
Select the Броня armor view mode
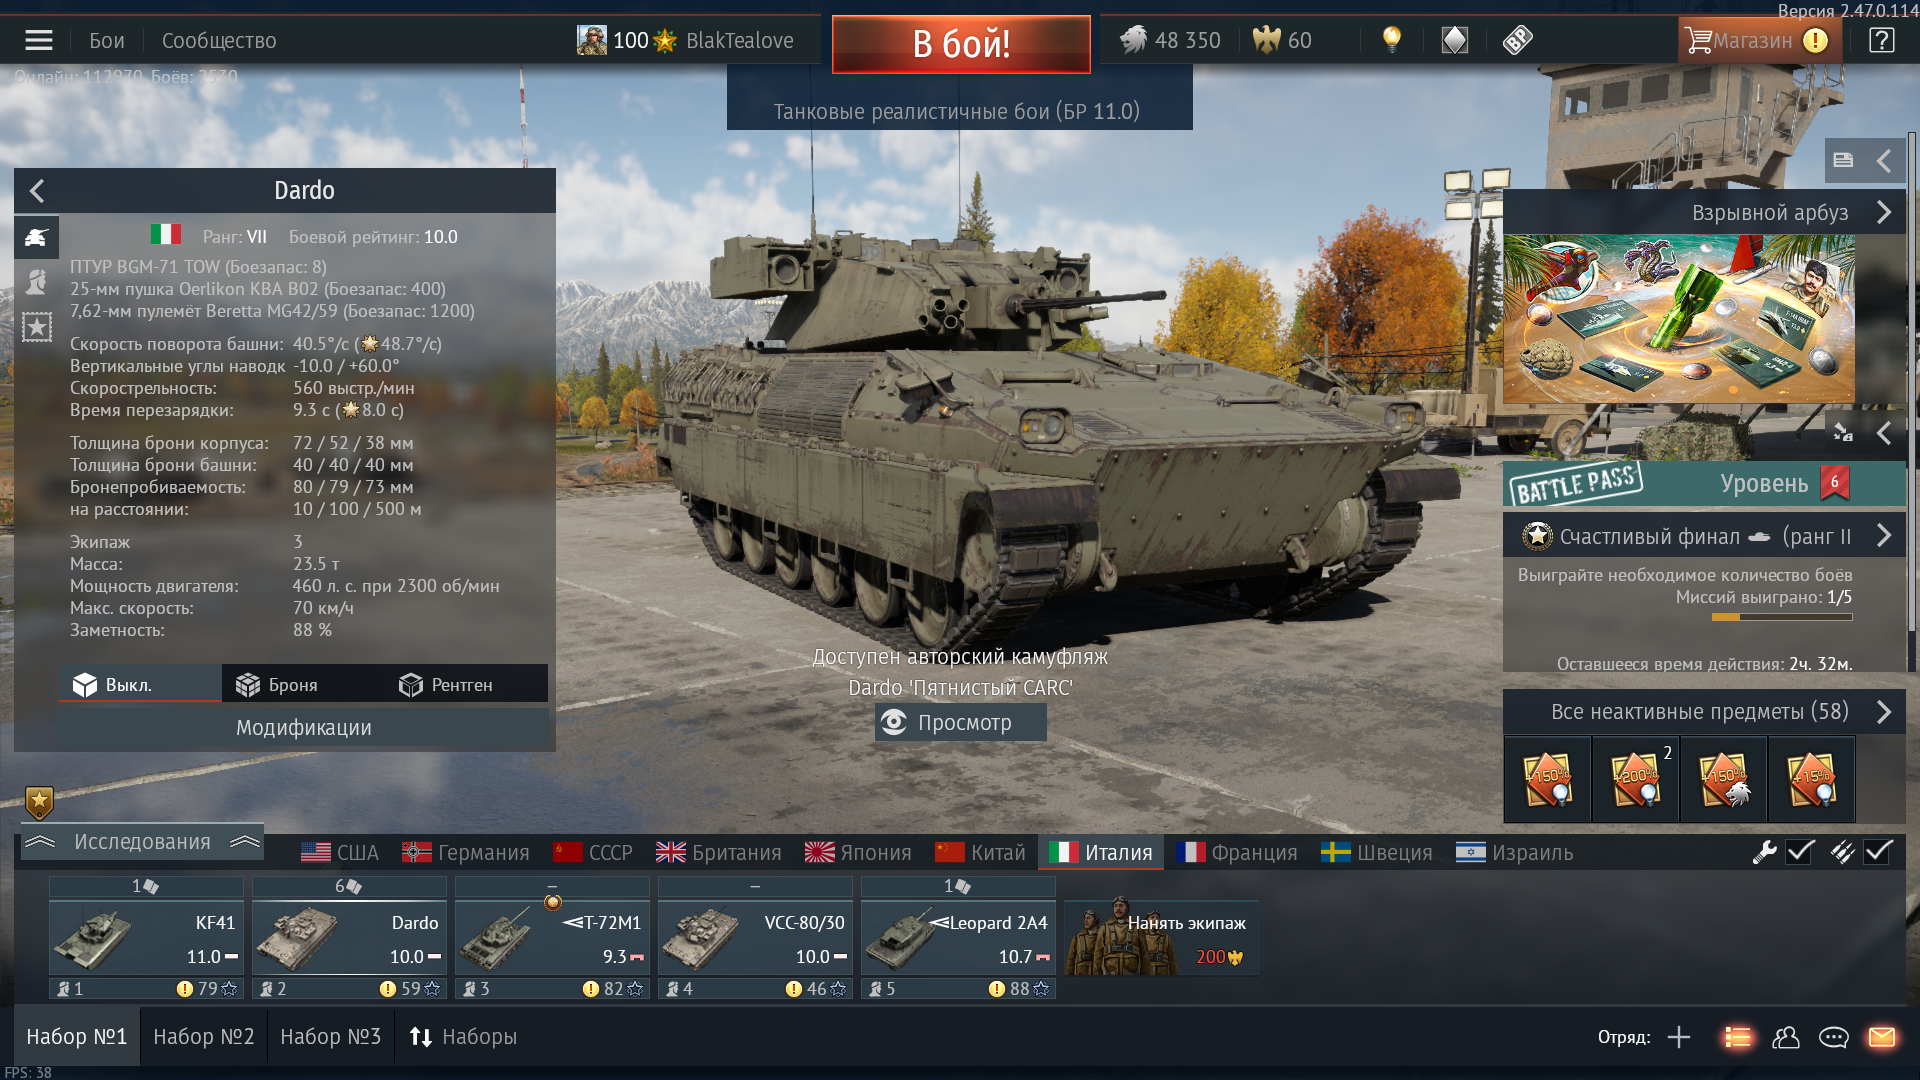click(x=277, y=685)
